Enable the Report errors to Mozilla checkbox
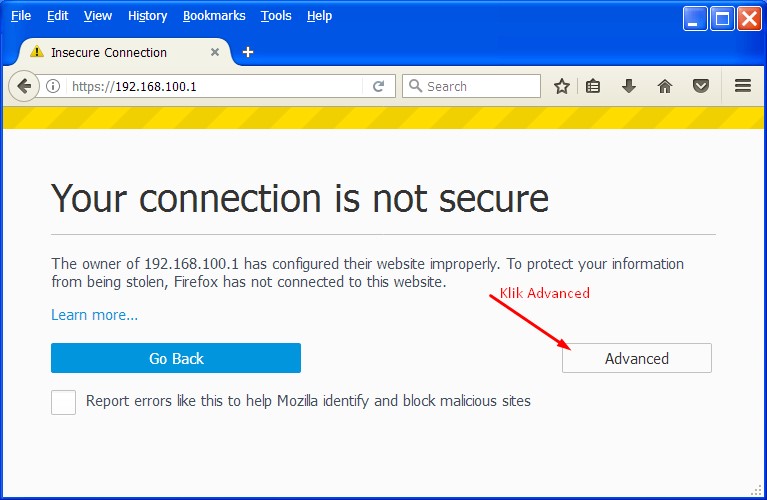Image resolution: width=767 pixels, height=500 pixels. (x=64, y=402)
